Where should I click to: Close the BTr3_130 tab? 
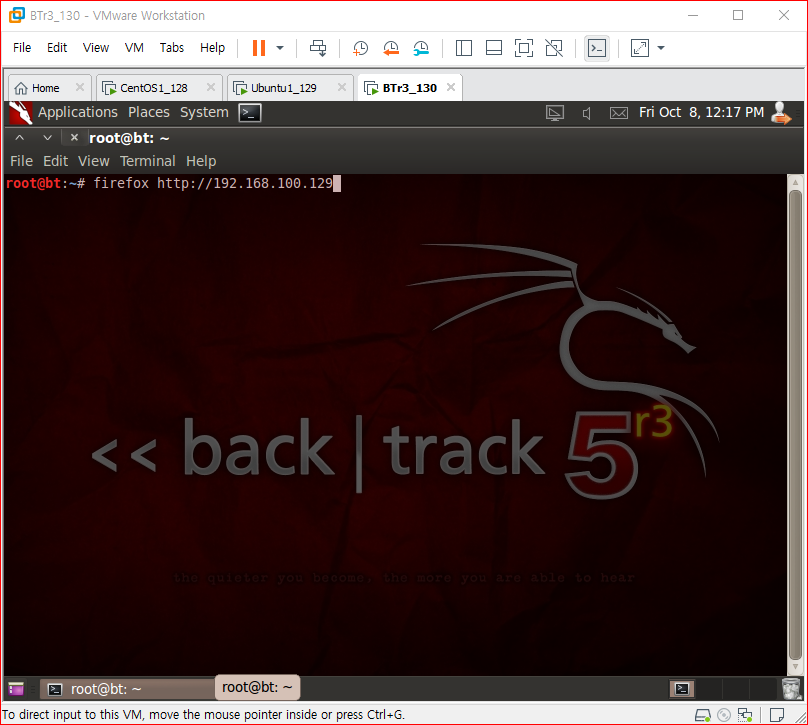point(451,88)
